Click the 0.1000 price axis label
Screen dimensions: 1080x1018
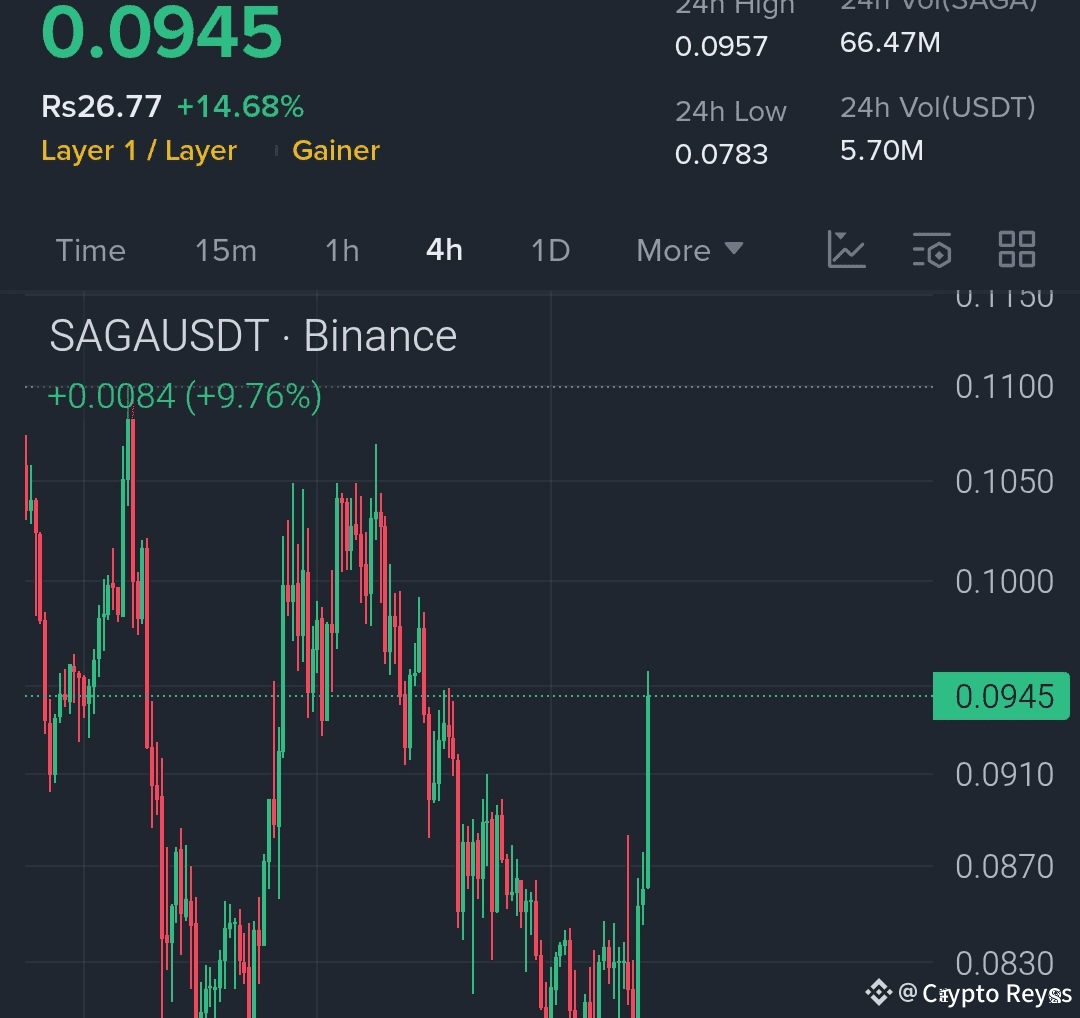1004,582
